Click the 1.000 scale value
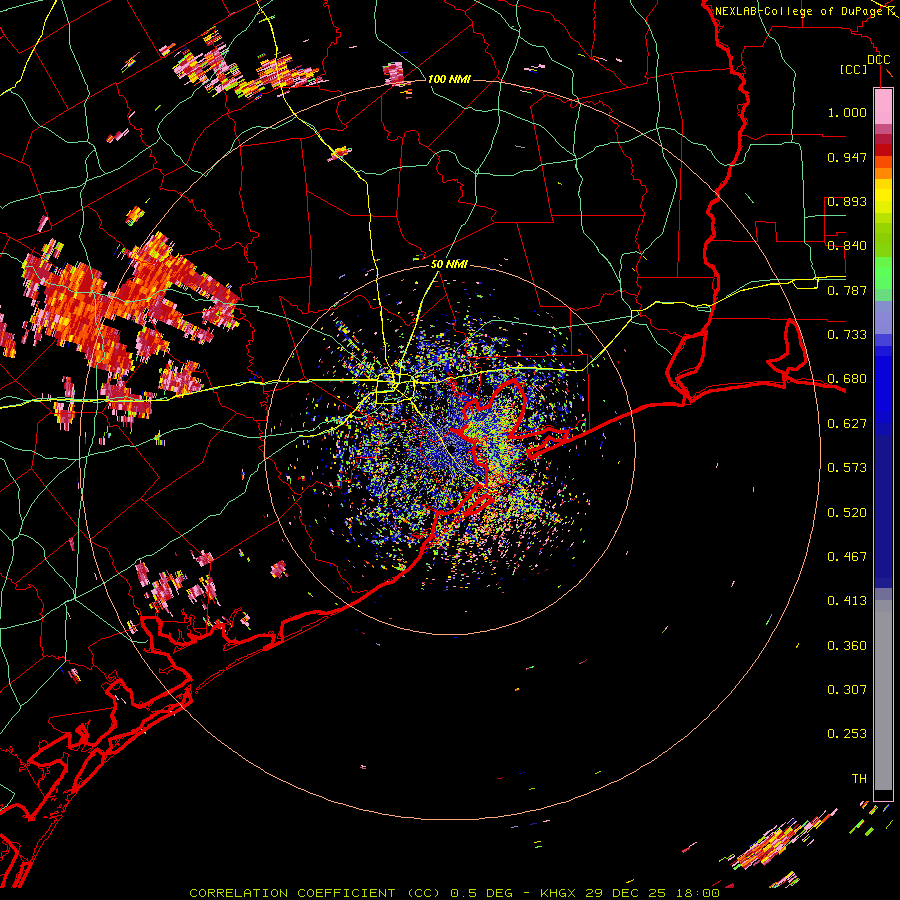 click(x=847, y=112)
